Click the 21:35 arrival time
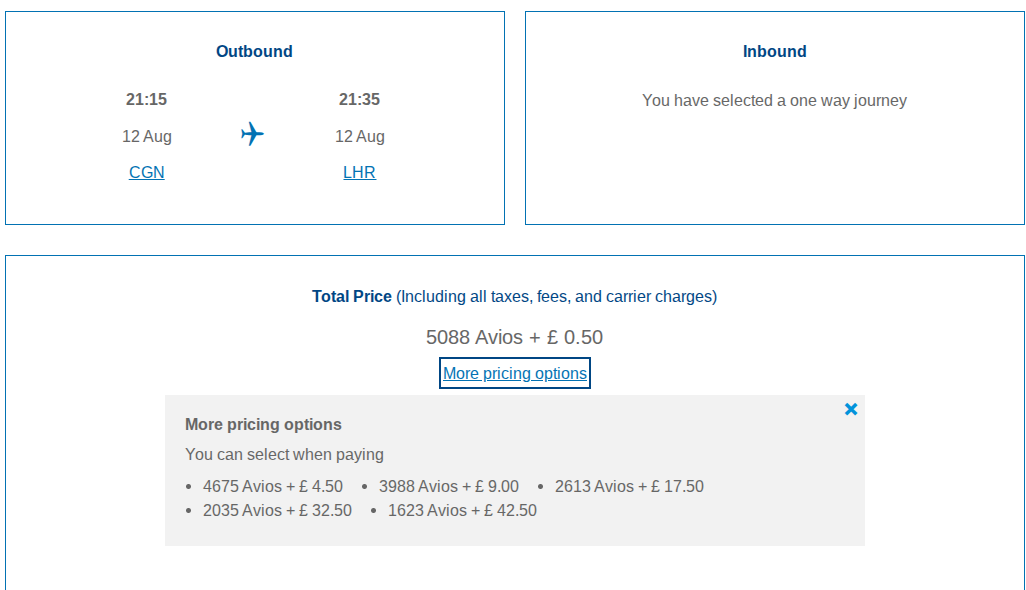 [359, 99]
